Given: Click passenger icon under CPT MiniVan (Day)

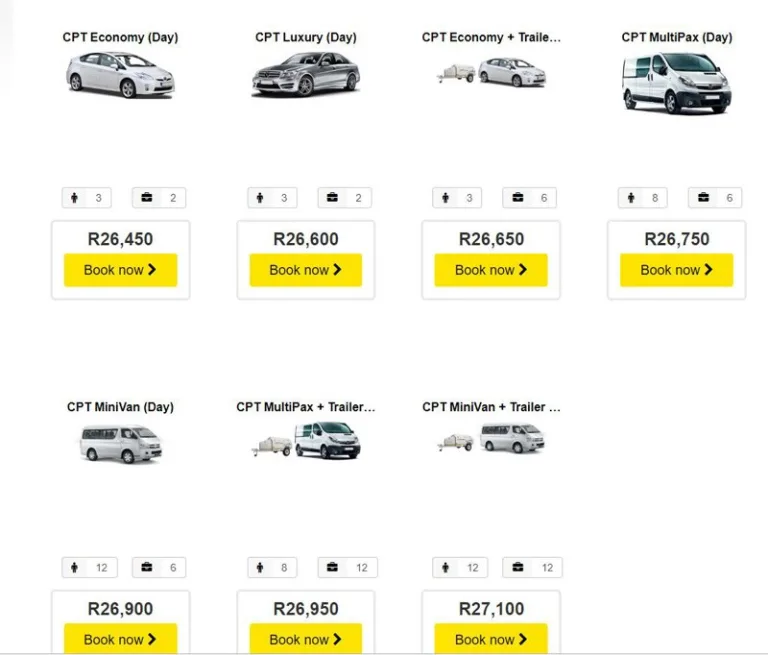Looking at the screenshot, I should 75,568.
